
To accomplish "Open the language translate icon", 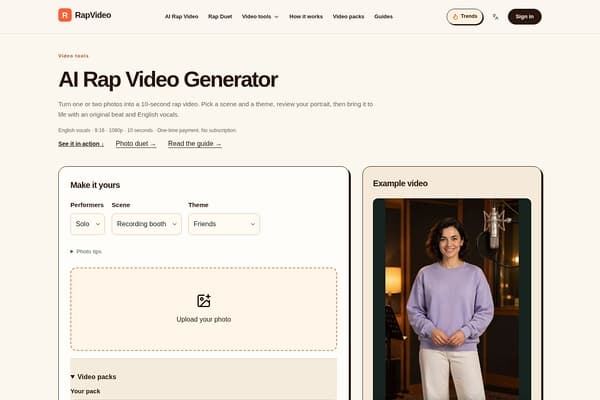I will (x=496, y=17).
